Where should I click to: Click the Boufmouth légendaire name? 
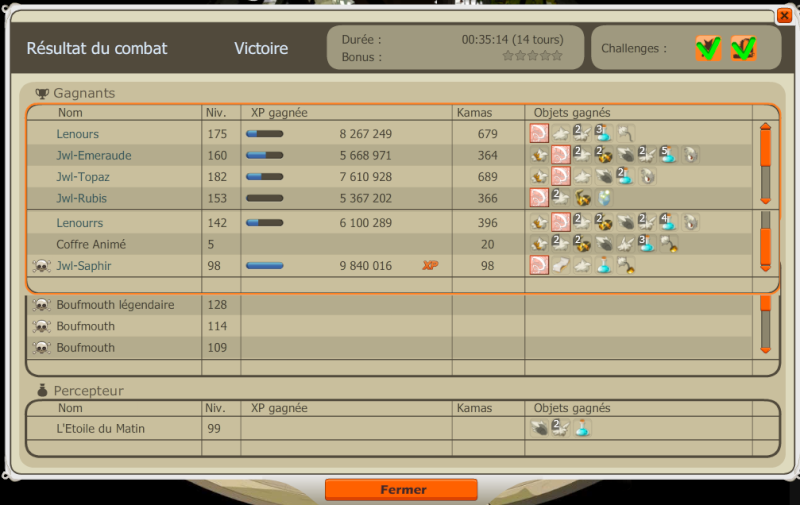pos(115,305)
